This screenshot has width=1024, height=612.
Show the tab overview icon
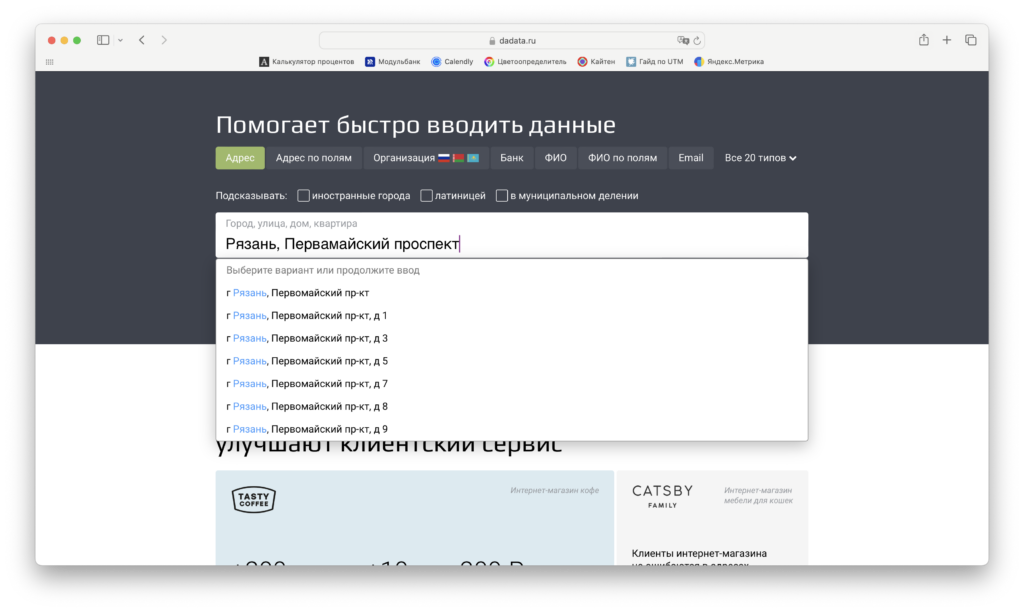coord(970,40)
